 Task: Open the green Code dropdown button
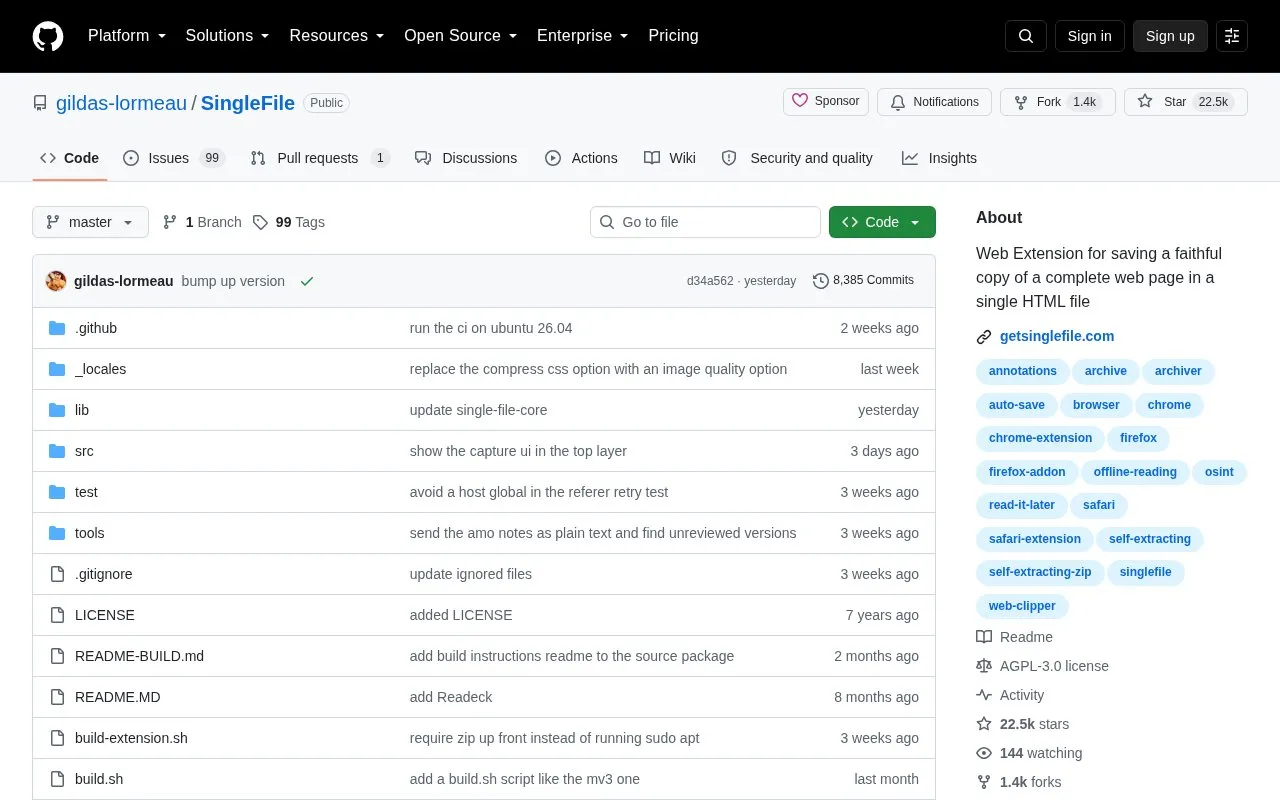pos(882,222)
